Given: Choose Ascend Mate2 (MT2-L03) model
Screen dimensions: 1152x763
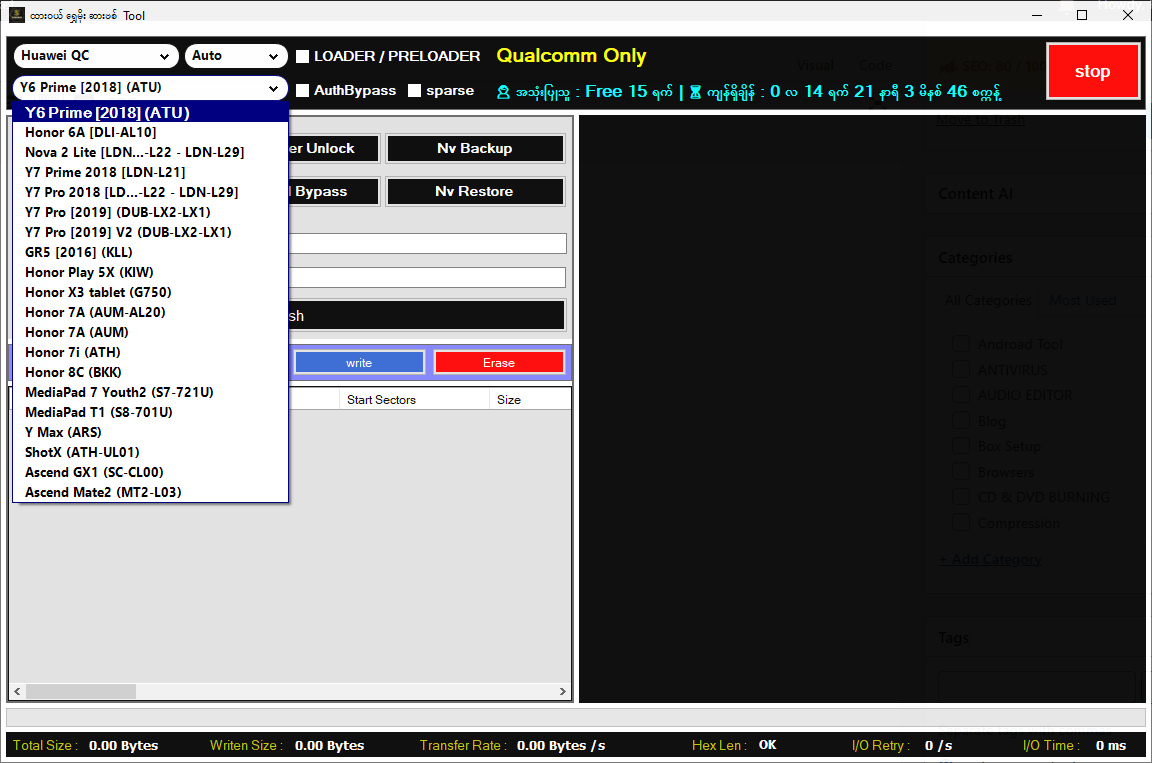Looking at the screenshot, I should pyautogui.click(x=103, y=492).
